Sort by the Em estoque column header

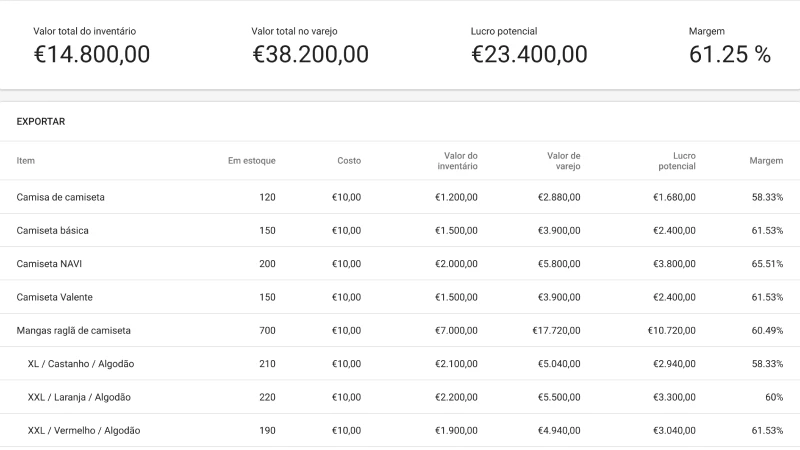tap(251, 161)
